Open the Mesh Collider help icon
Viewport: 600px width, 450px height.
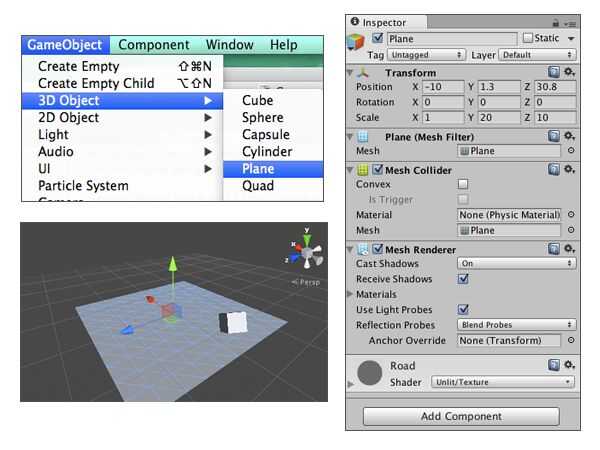click(553, 170)
